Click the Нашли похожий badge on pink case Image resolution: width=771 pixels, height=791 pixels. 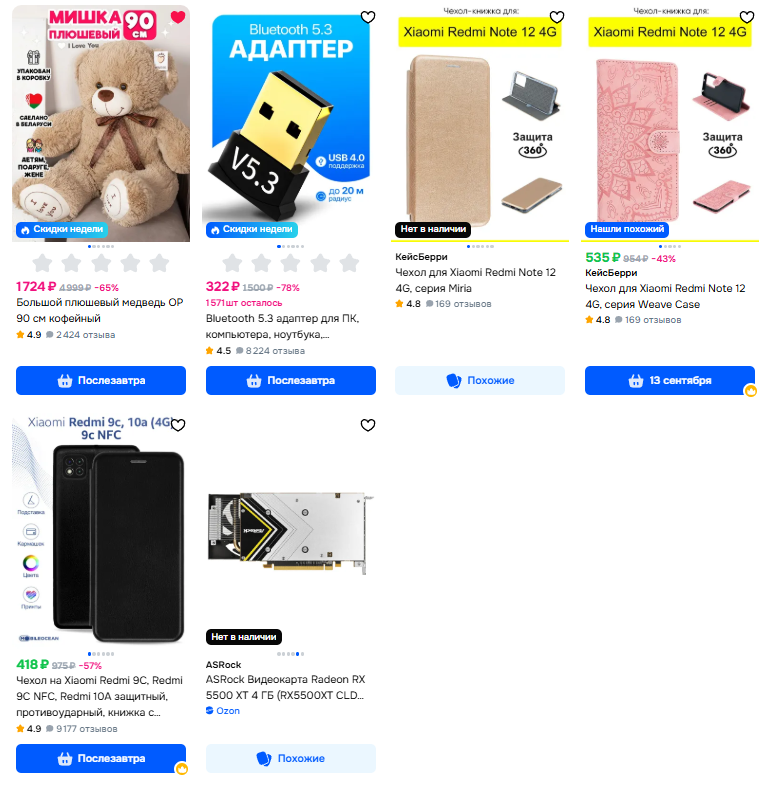tap(627, 230)
